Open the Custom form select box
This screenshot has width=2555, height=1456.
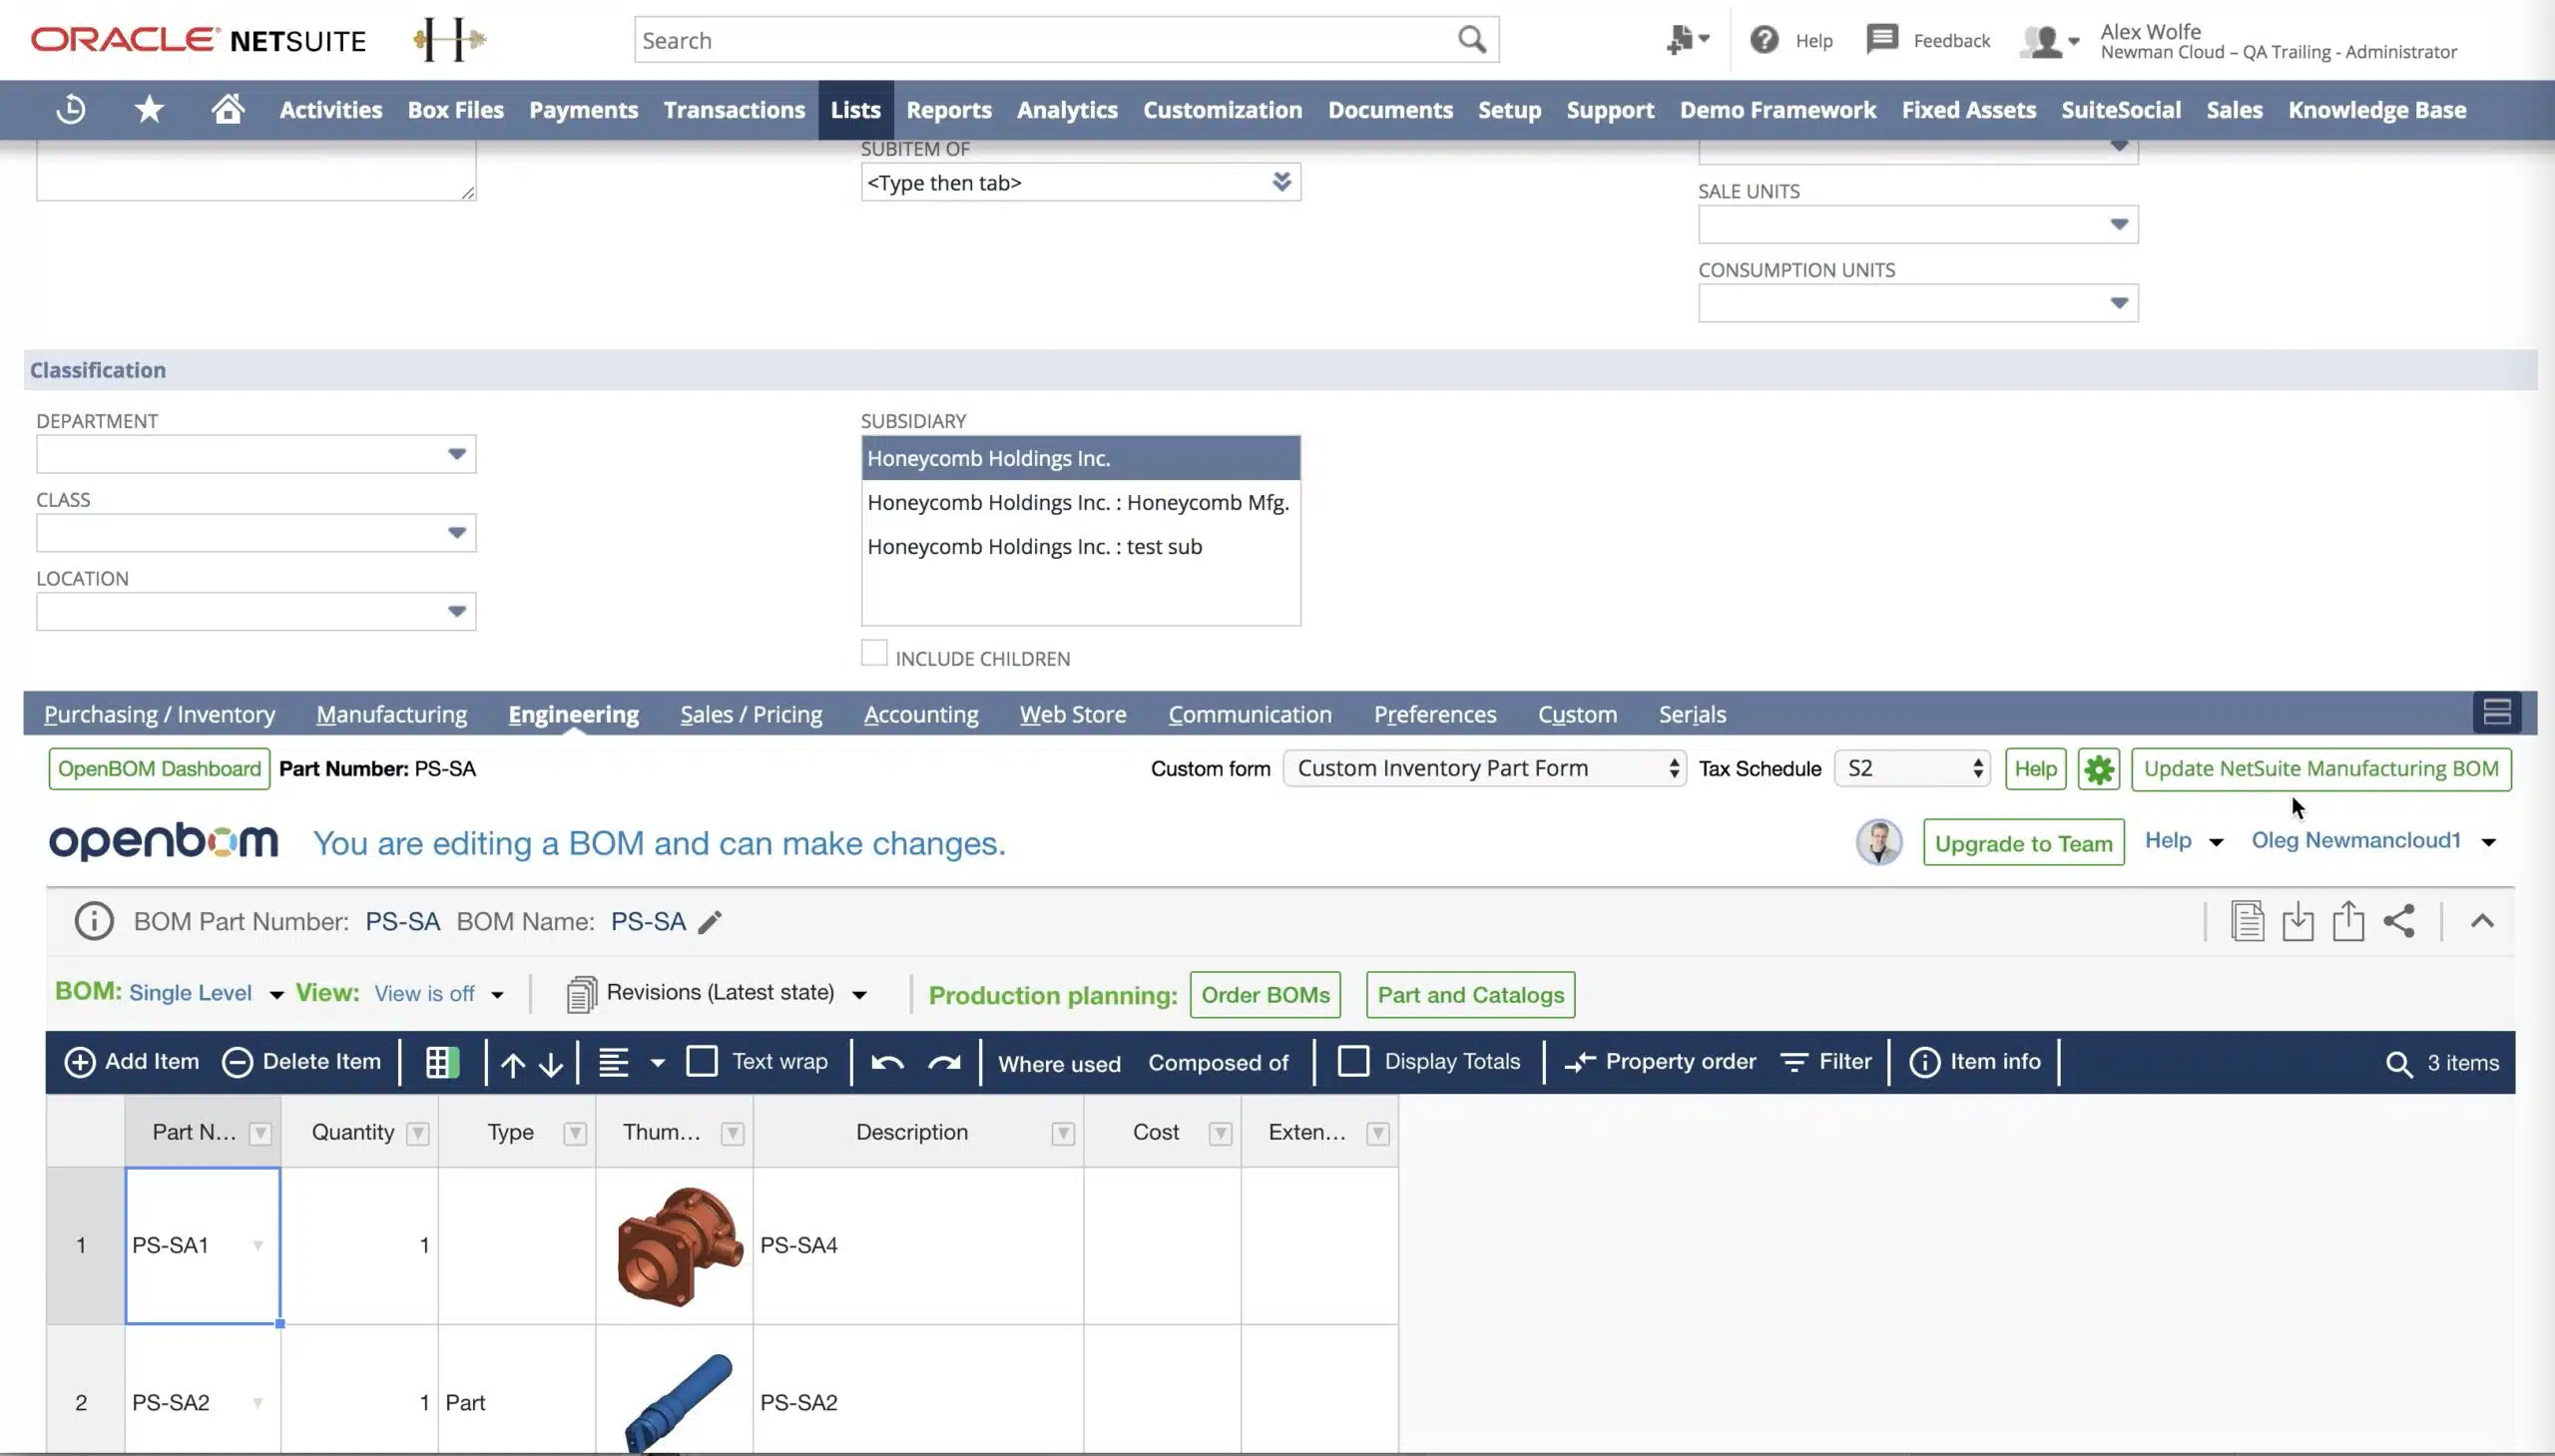tap(1484, 768)
